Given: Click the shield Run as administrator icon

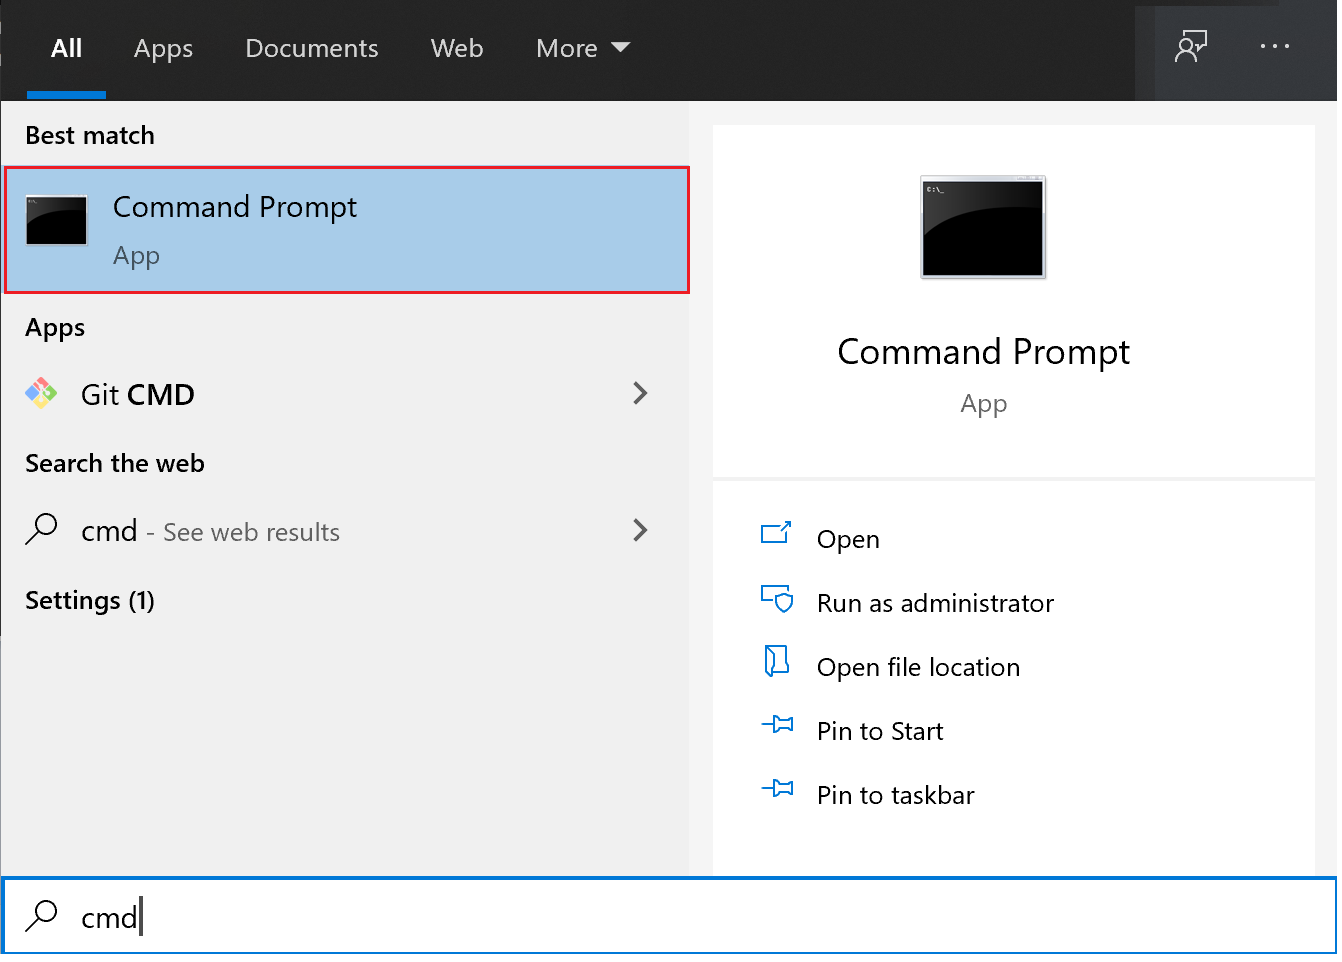Looking at the screenshot, I should click(777, 598).
